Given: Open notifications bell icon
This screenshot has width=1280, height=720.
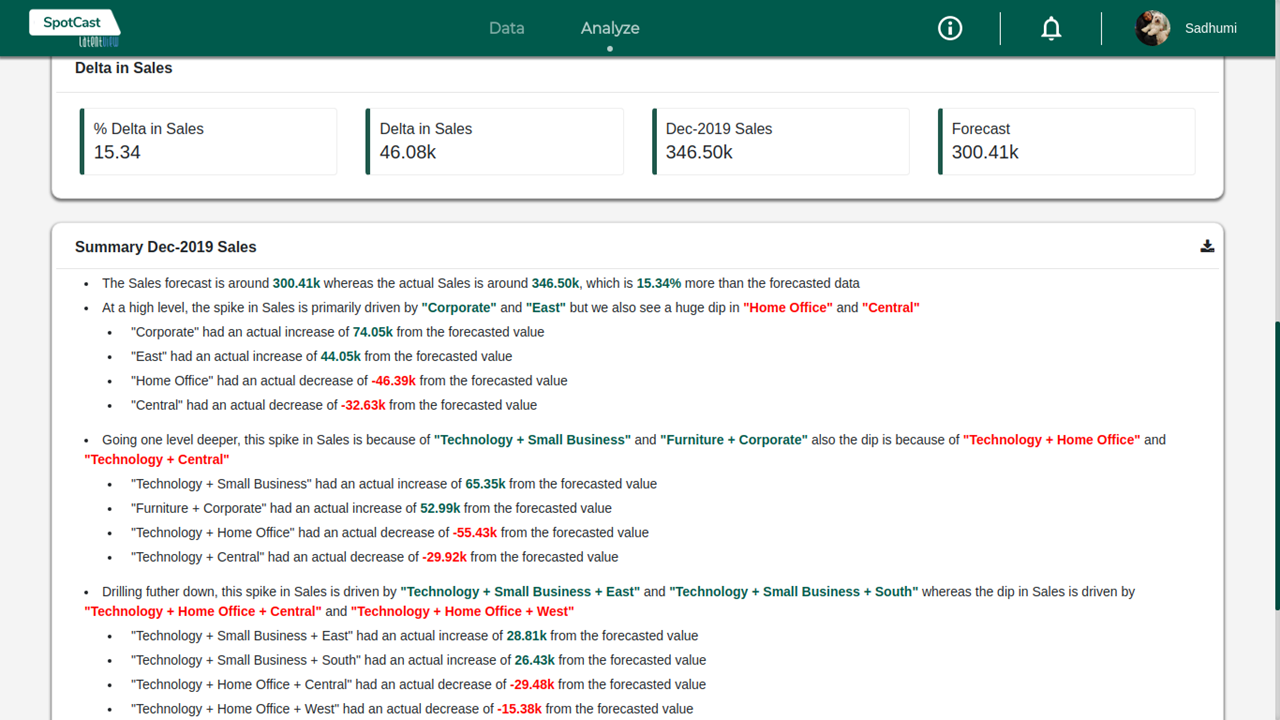Looking at the screenshot, I should point(1051,29).
